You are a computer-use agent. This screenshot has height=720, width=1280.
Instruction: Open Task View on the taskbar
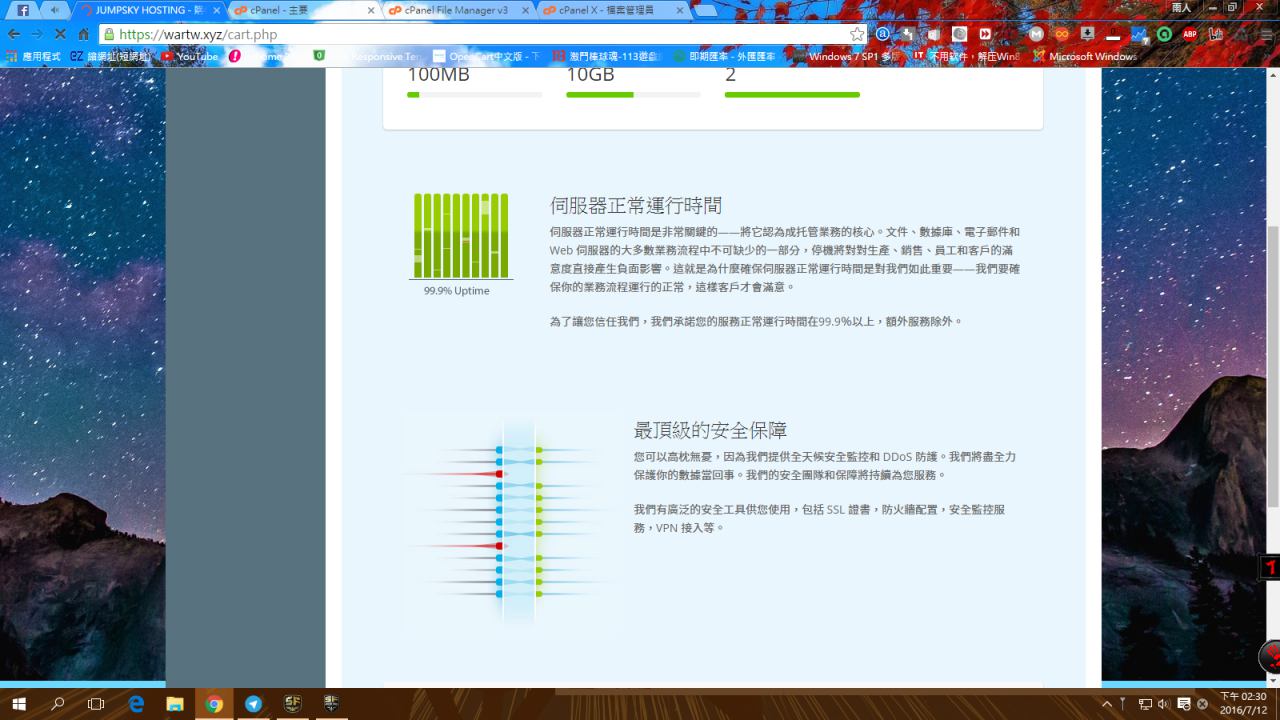[x=96, y=704]
